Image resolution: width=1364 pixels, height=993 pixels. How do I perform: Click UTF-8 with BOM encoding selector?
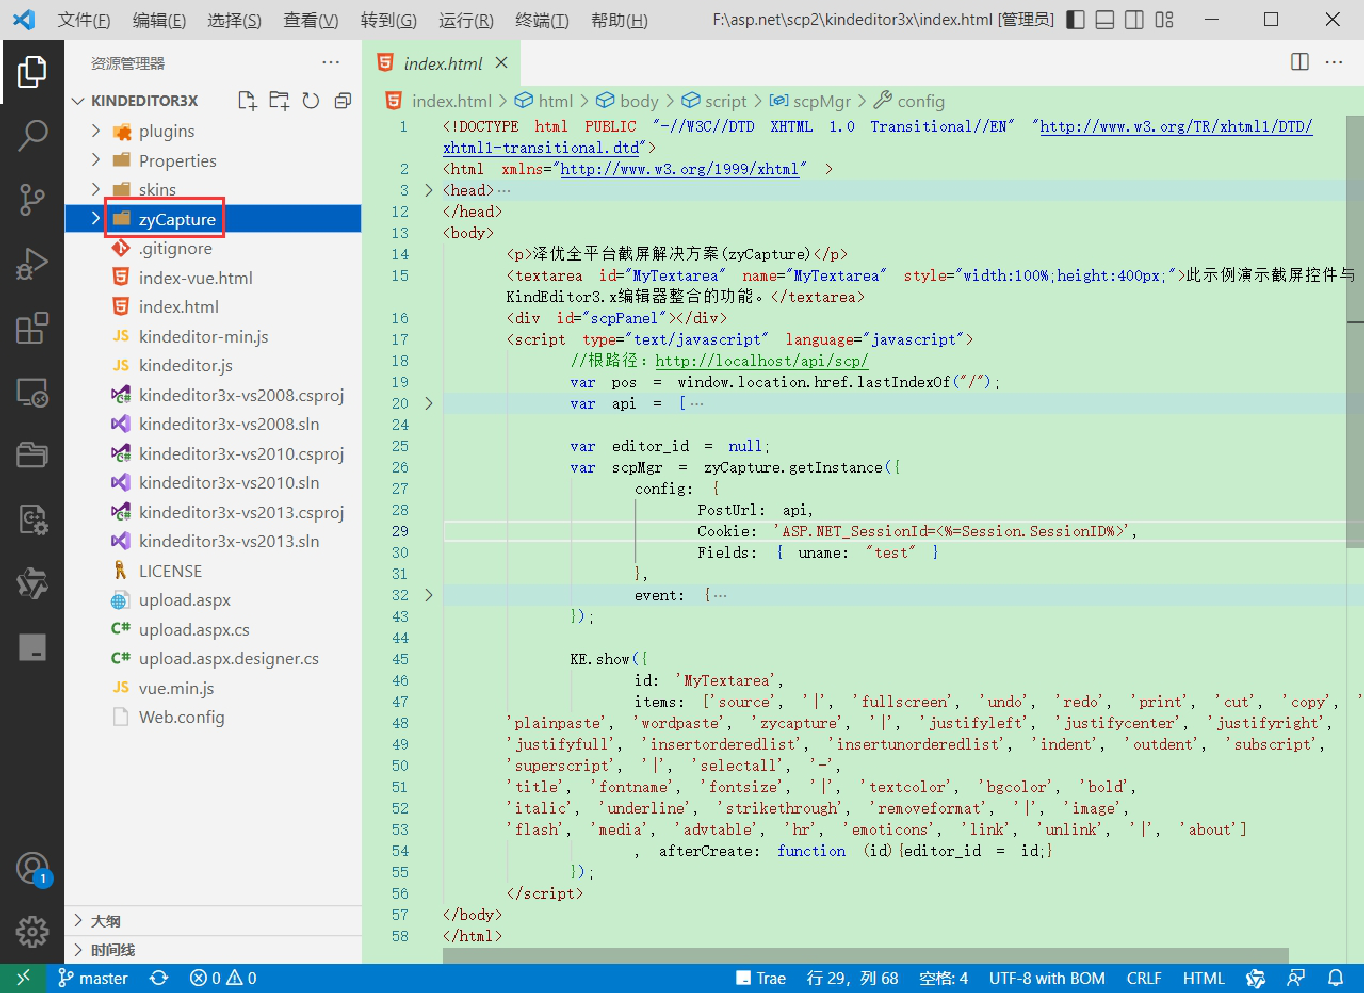(x=1047, y=978)
